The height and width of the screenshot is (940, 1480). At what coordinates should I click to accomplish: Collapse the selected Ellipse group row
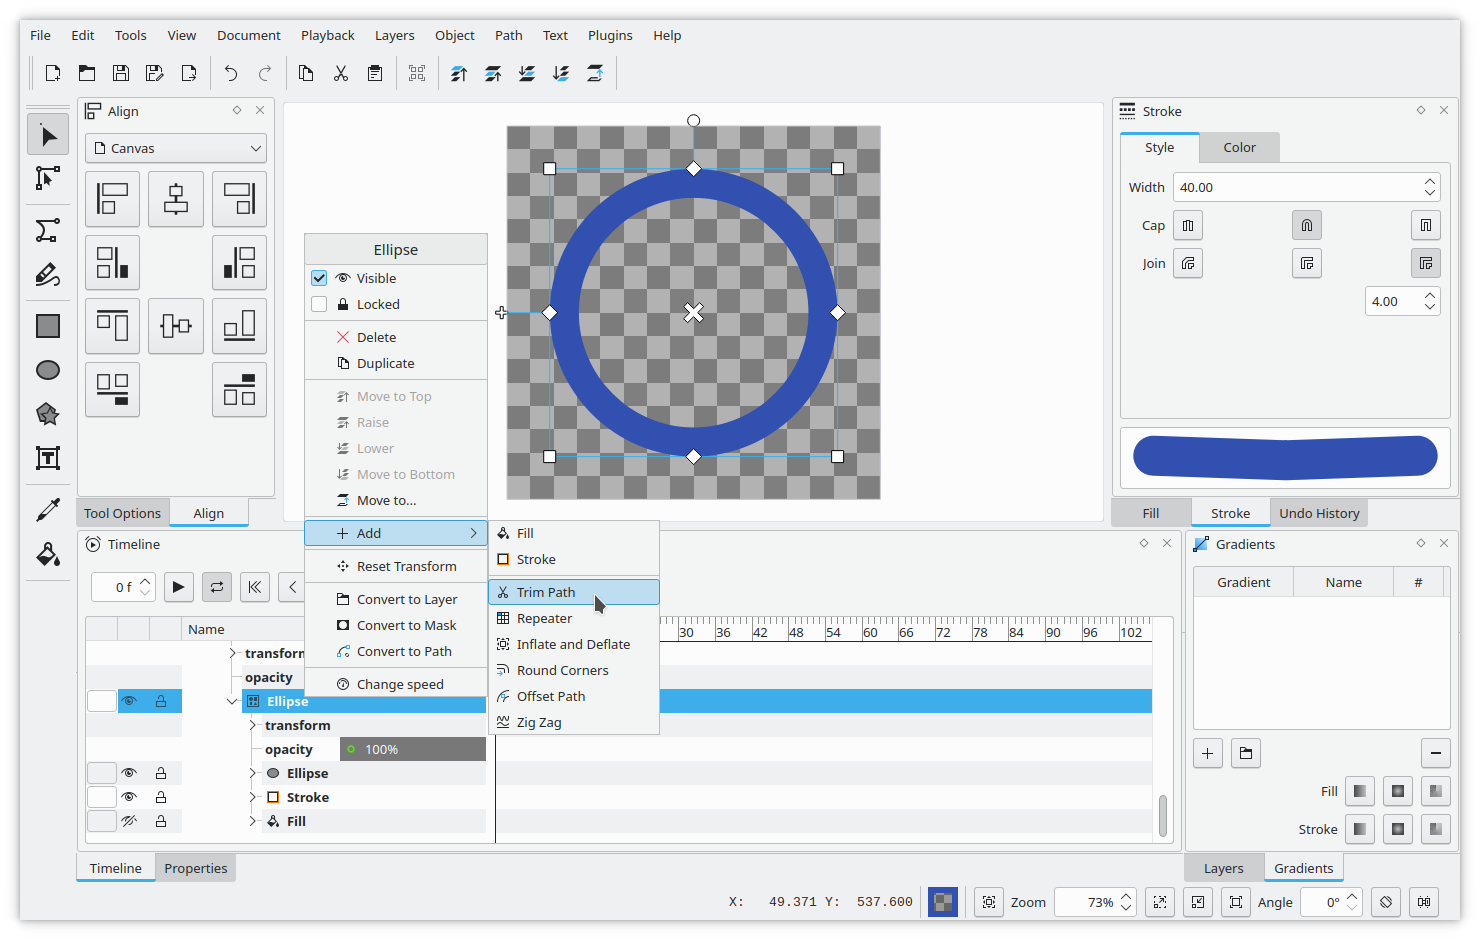(232, 701)
